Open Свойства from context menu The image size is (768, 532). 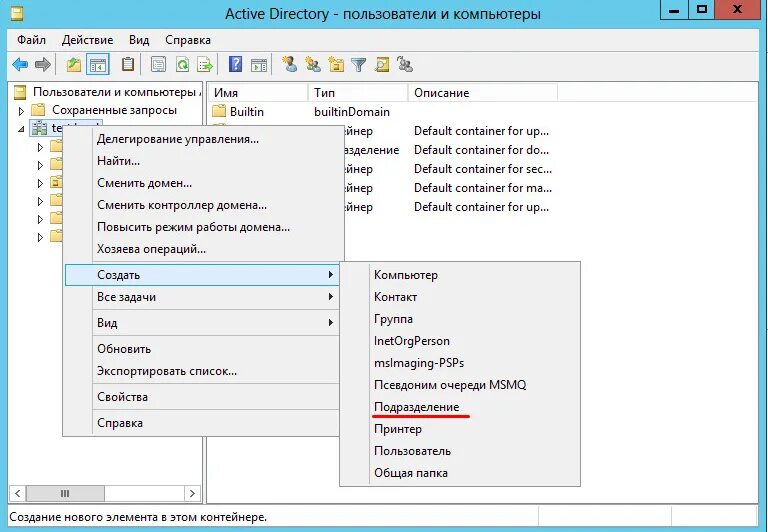tap(202, 397)
